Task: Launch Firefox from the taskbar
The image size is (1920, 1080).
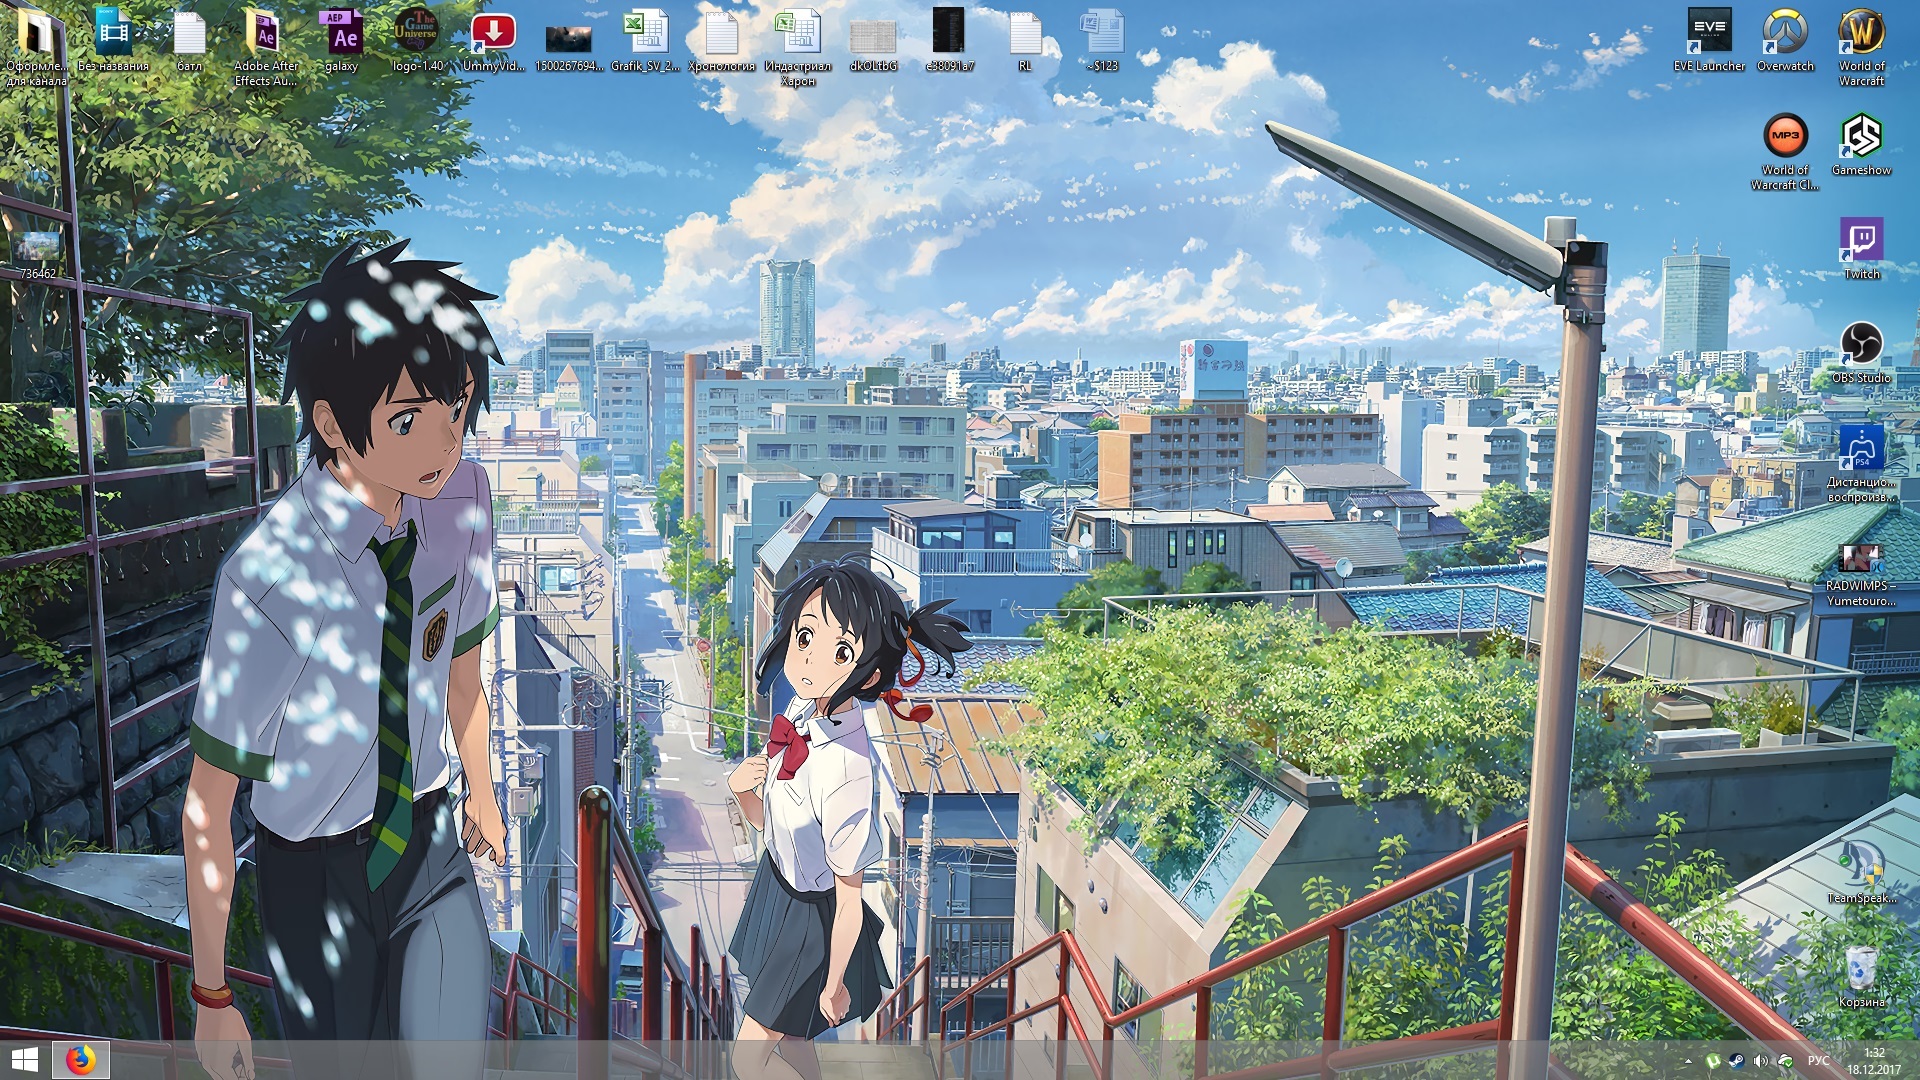Action: pyautogui.click(x=80, y=1060)
